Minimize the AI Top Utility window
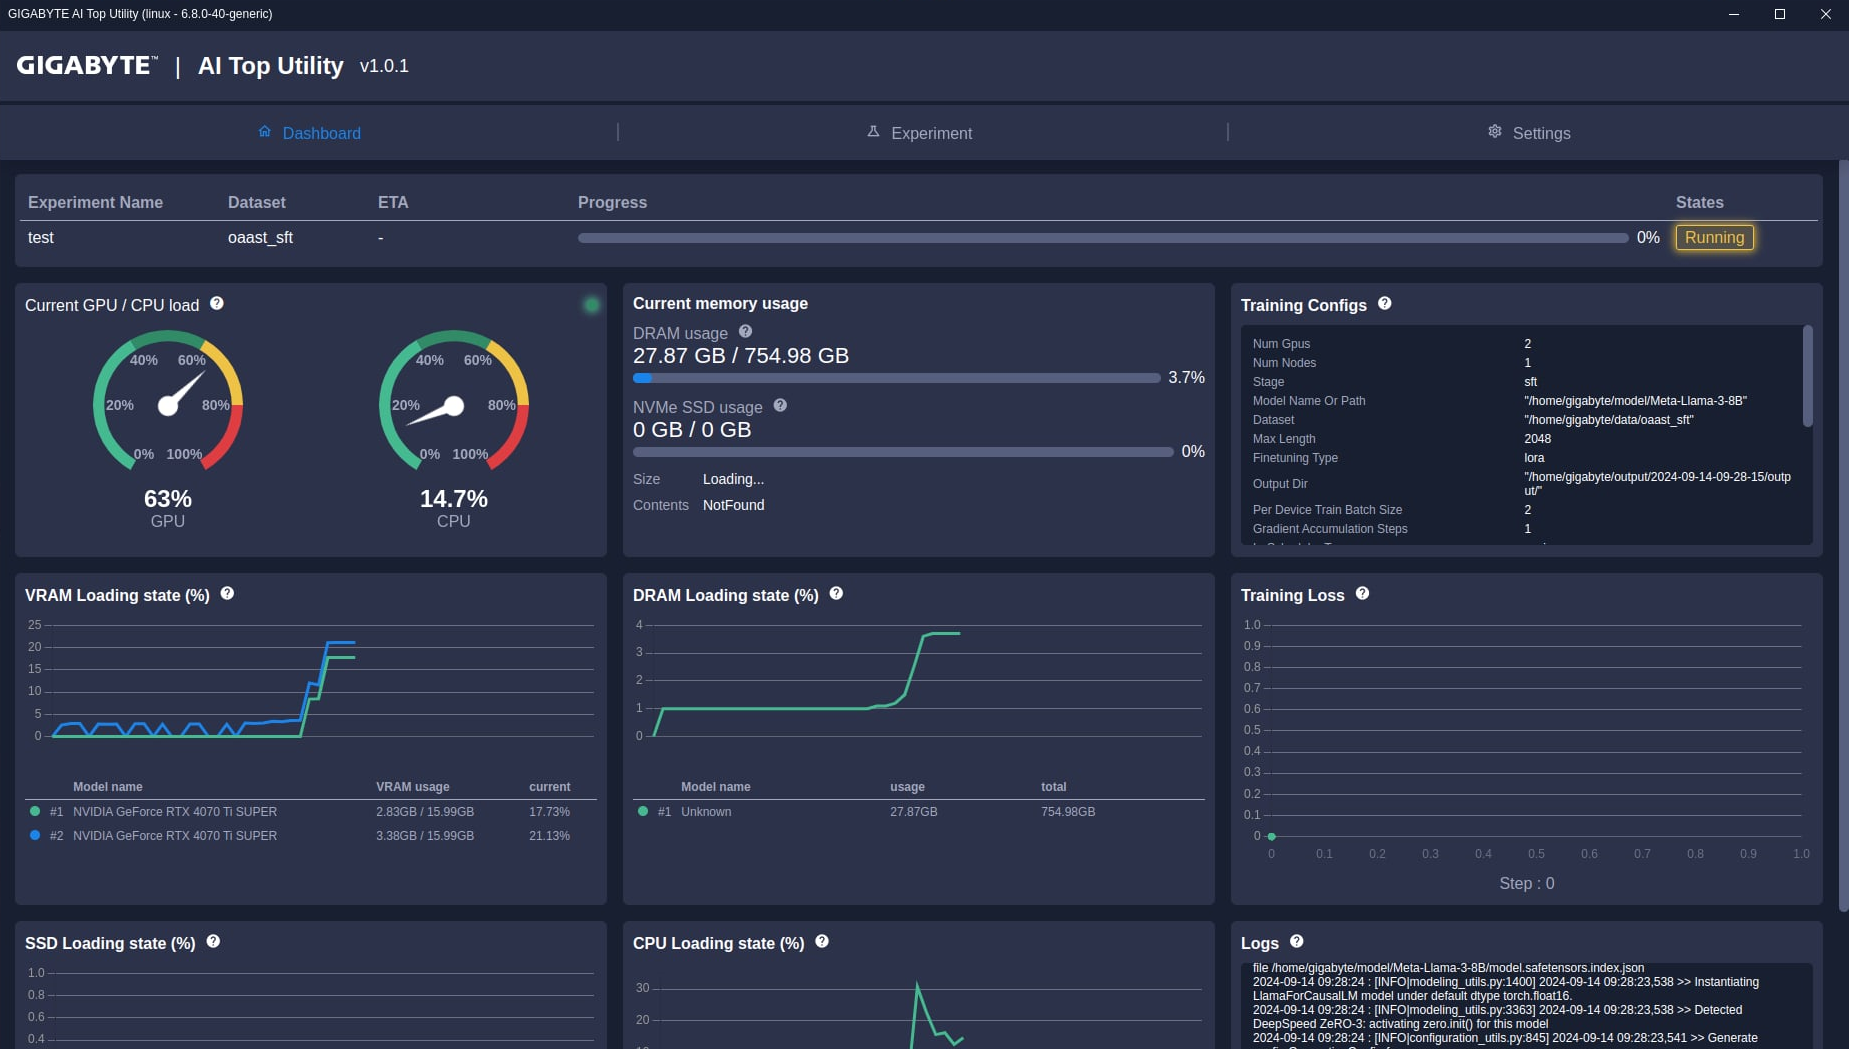 pyautogui.click(x=1734, y=14)
